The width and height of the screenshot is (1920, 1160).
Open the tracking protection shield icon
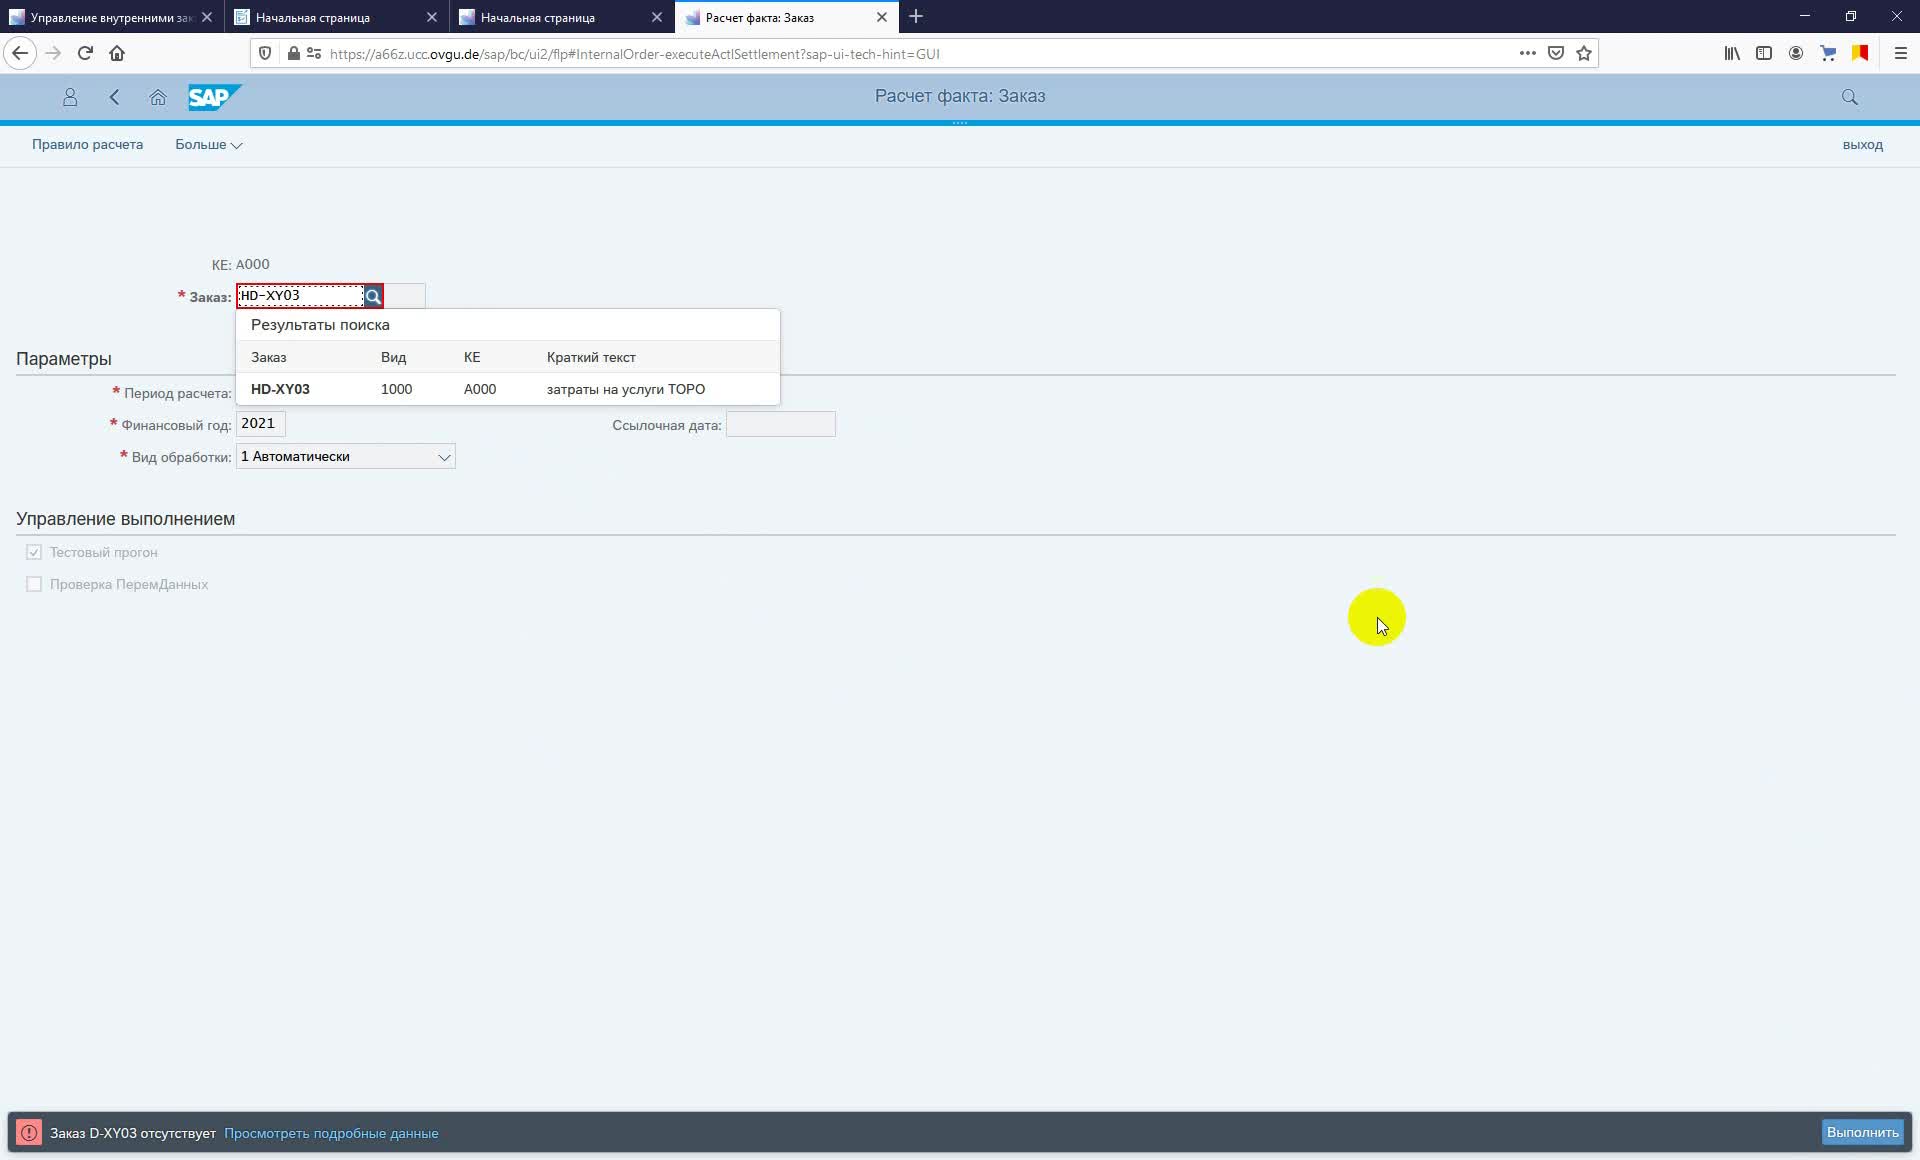point(265,53)
